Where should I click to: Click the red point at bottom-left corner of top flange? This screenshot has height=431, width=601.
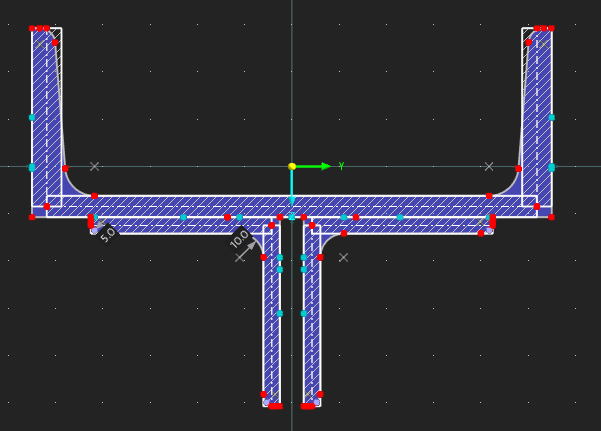point(32,216)
